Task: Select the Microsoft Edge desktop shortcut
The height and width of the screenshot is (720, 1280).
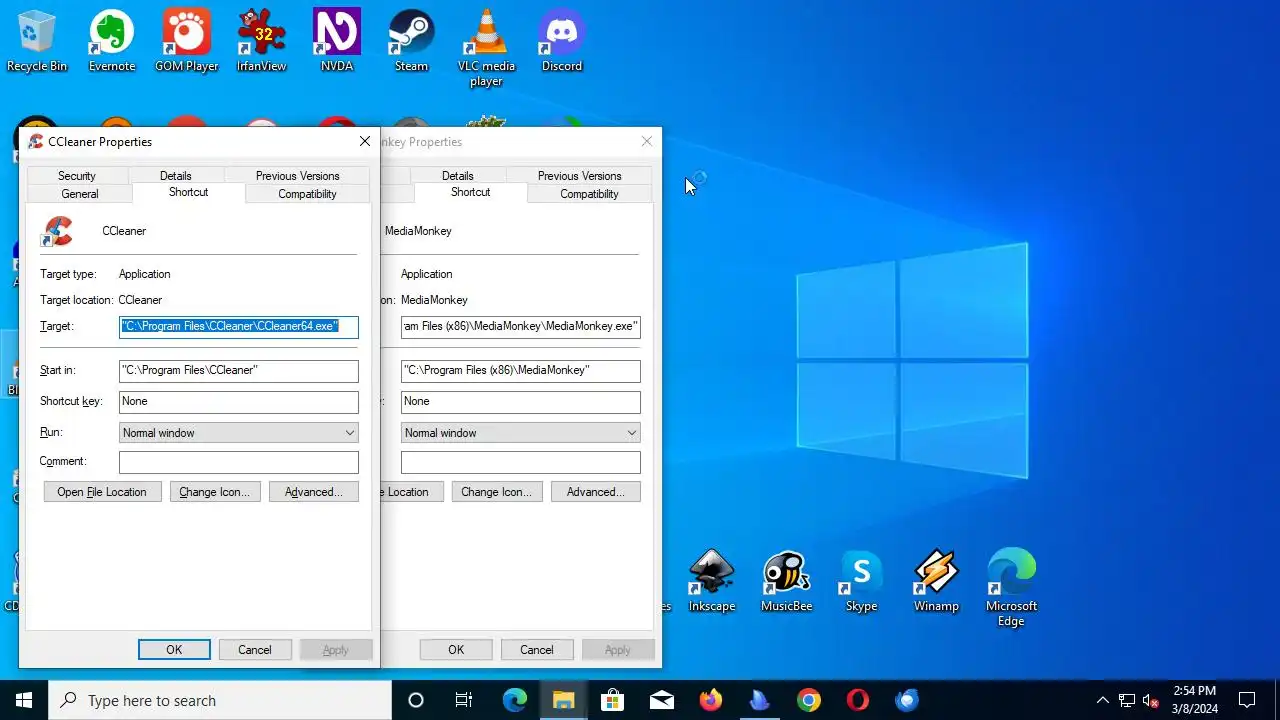Action: tap(1011, 588)
